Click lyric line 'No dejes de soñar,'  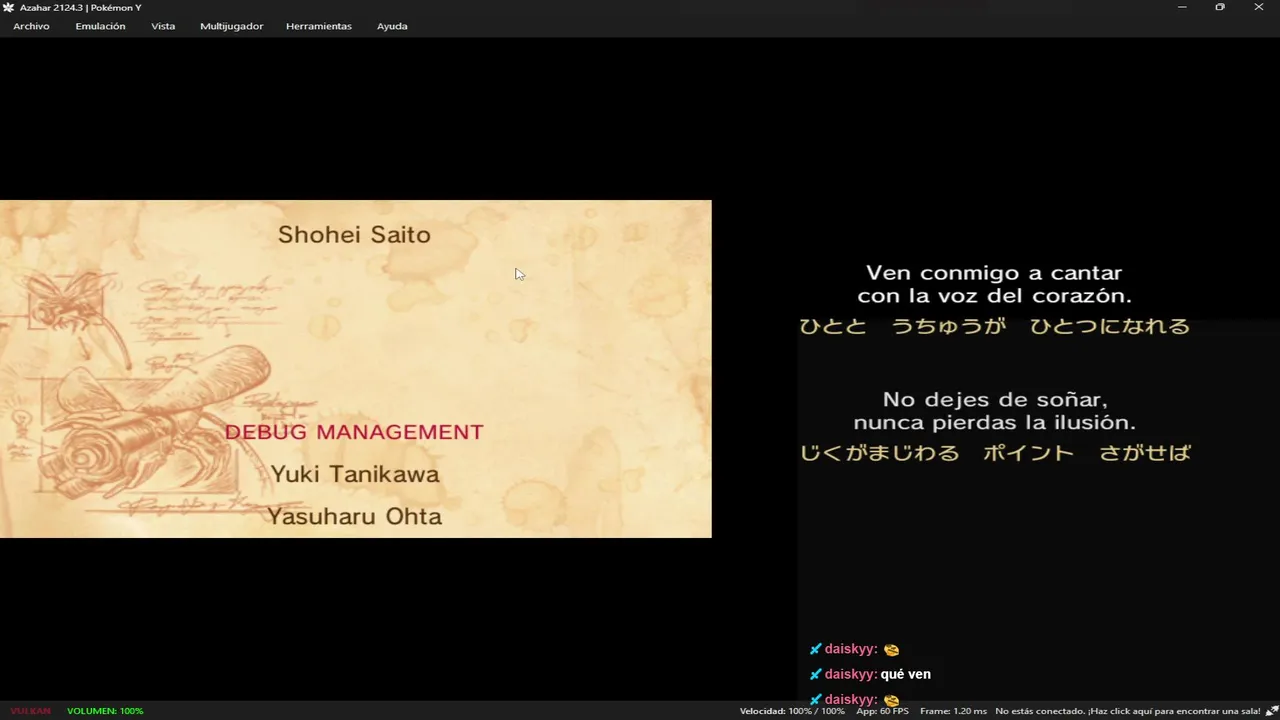click(994, 399)
